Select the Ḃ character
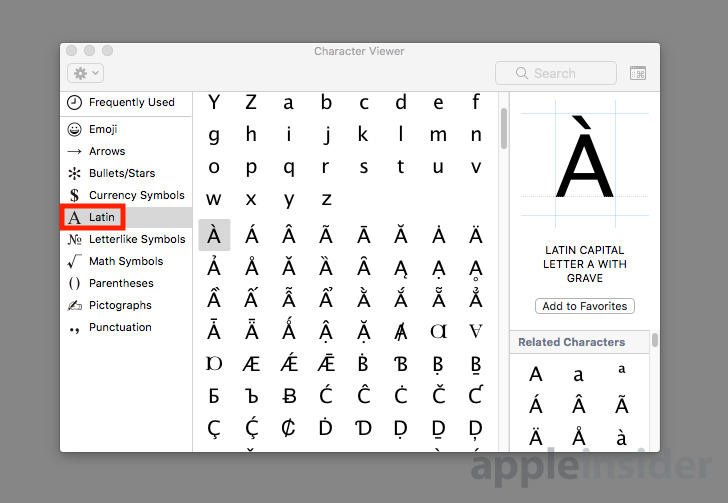 point(364,363)
